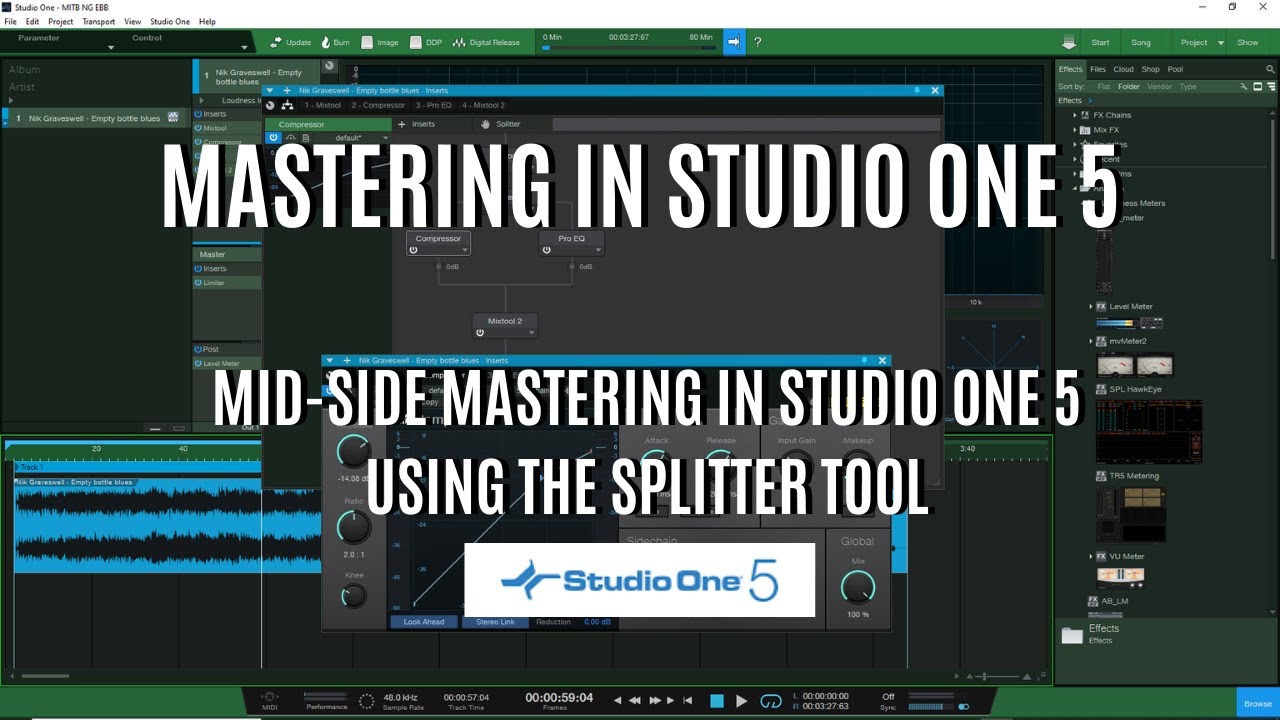This screenshot has width=1280, height=720.
Task: Switch to the Pool browser tab
Action: [1175, 69]
